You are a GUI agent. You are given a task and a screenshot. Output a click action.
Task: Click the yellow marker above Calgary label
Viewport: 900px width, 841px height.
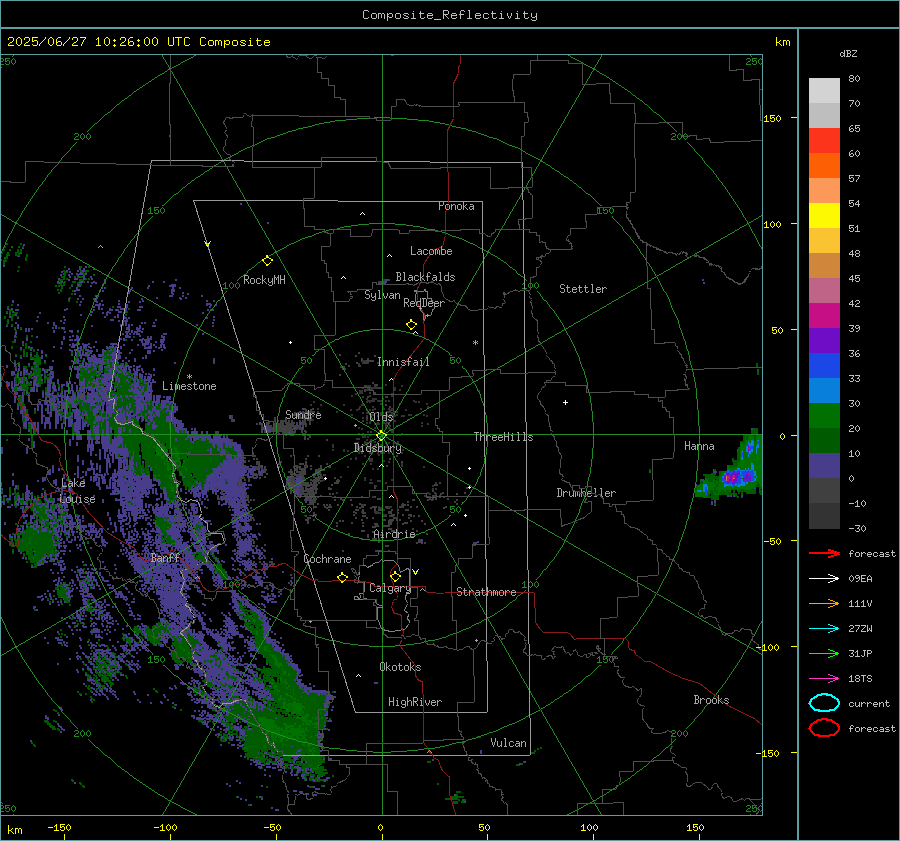[395, 576]
